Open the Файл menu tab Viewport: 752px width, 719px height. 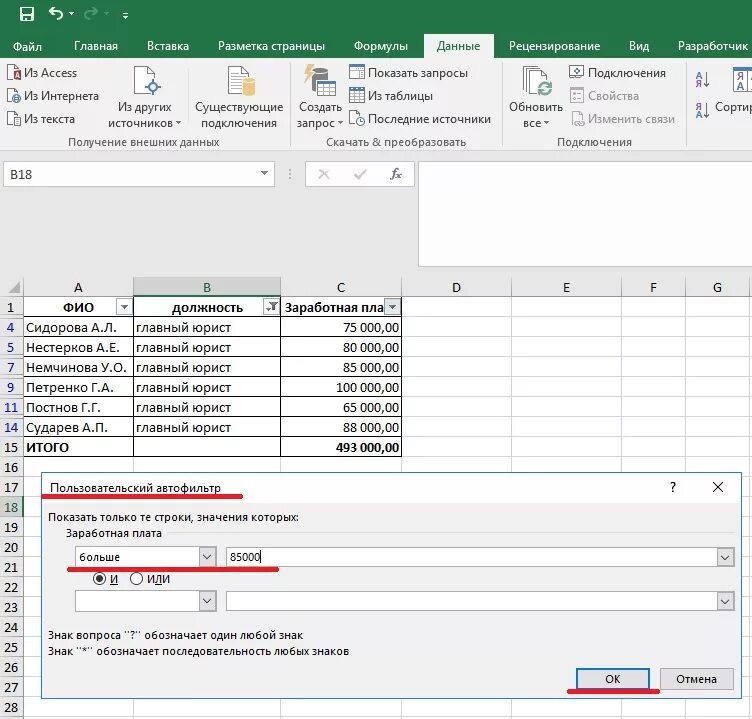[27, 46]
